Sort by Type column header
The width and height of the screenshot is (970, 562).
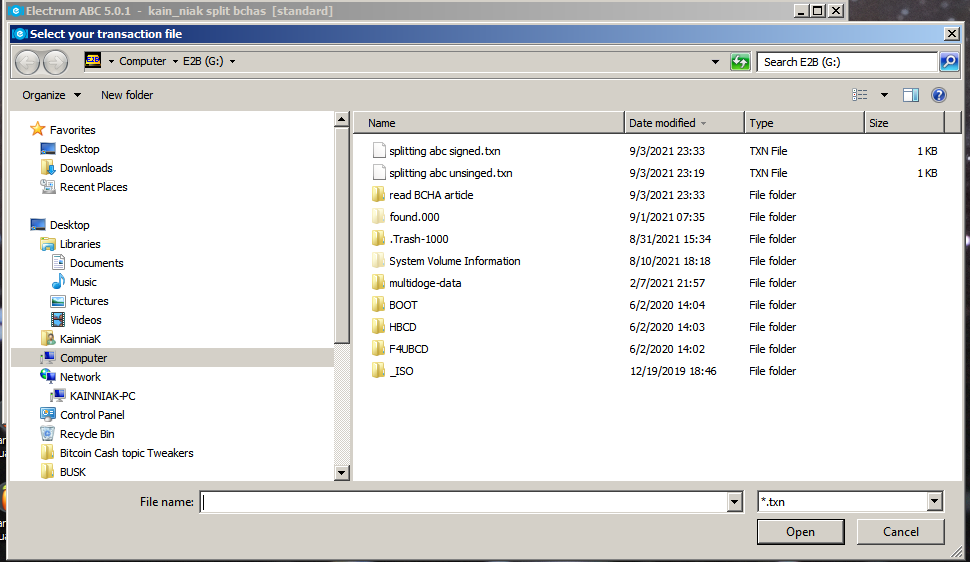(x=804, y=123)
